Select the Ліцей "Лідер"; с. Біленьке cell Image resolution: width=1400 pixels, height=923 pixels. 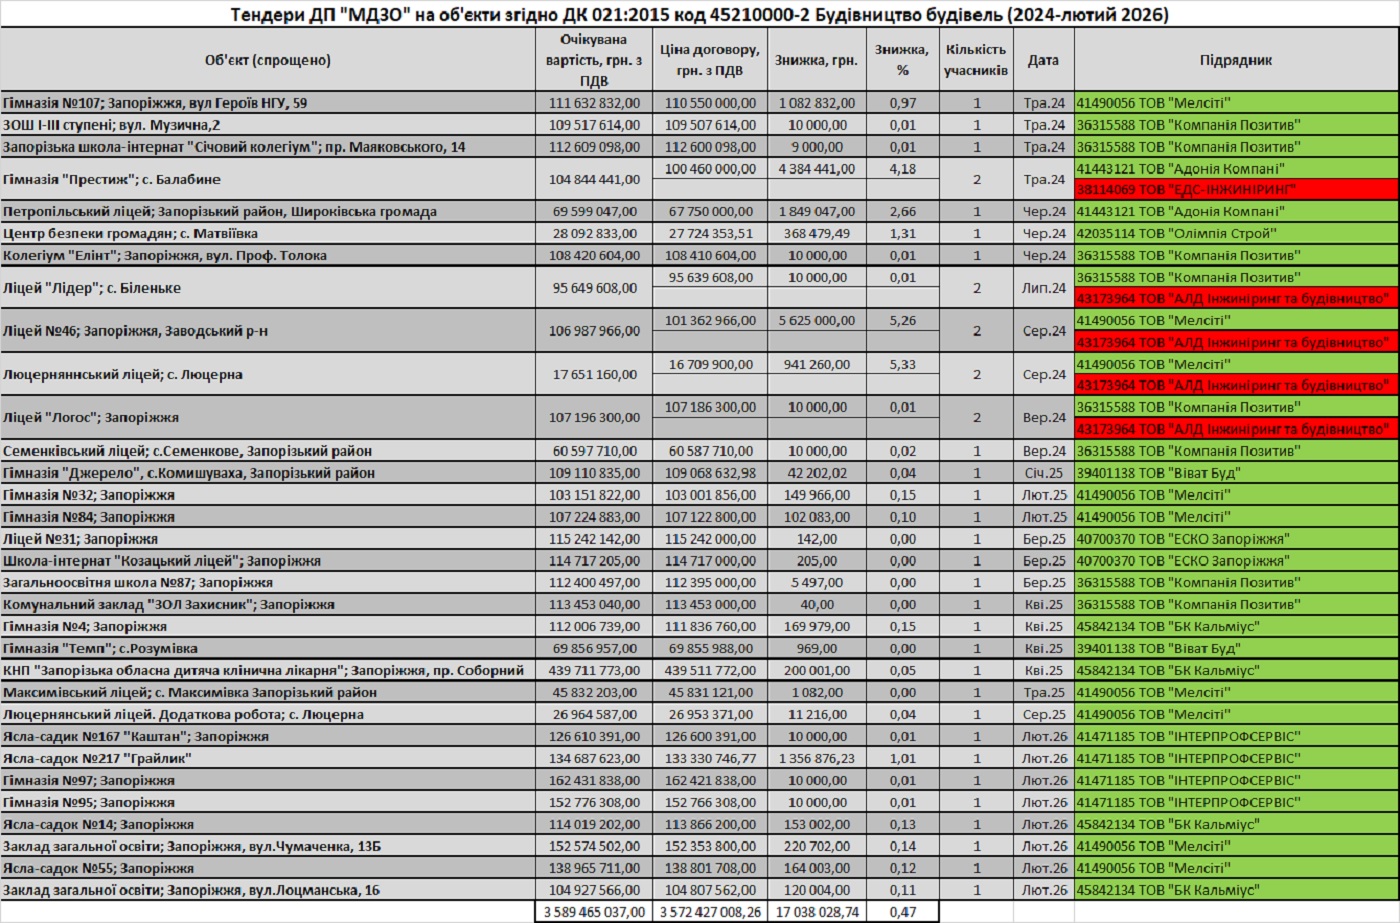coord(267,288)
